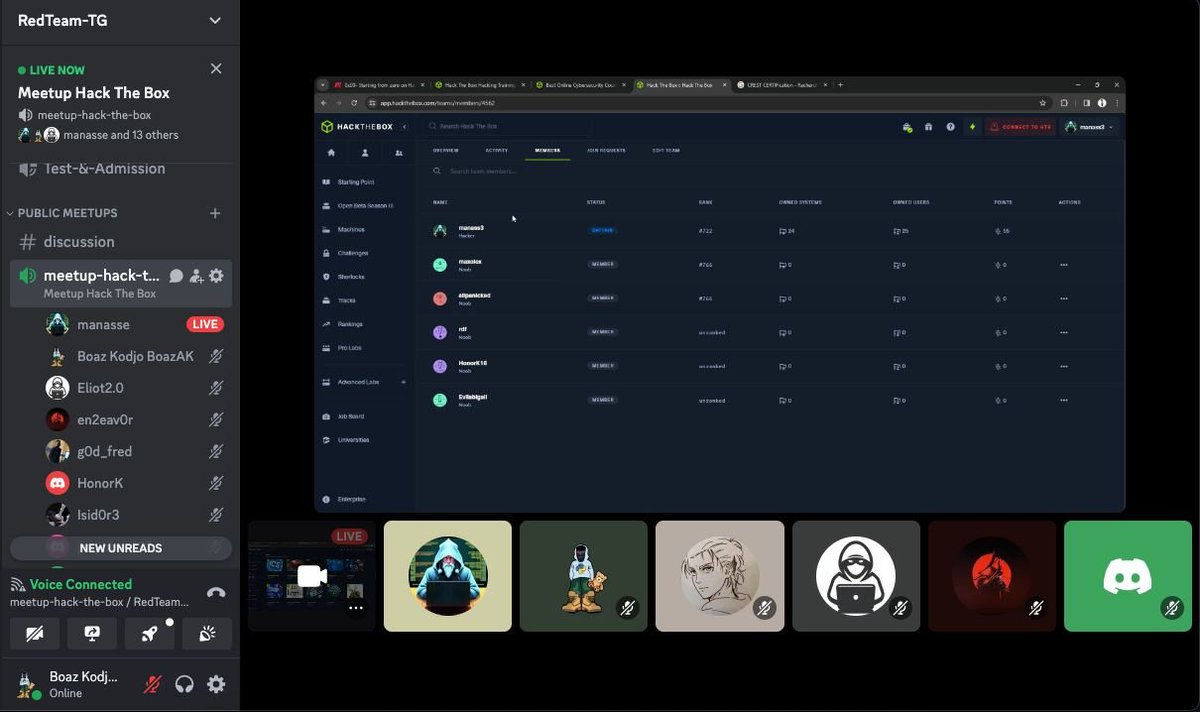Open manasse3 account dropdown in stream
Screen dimensions: 1200x712
[1089, 127]
